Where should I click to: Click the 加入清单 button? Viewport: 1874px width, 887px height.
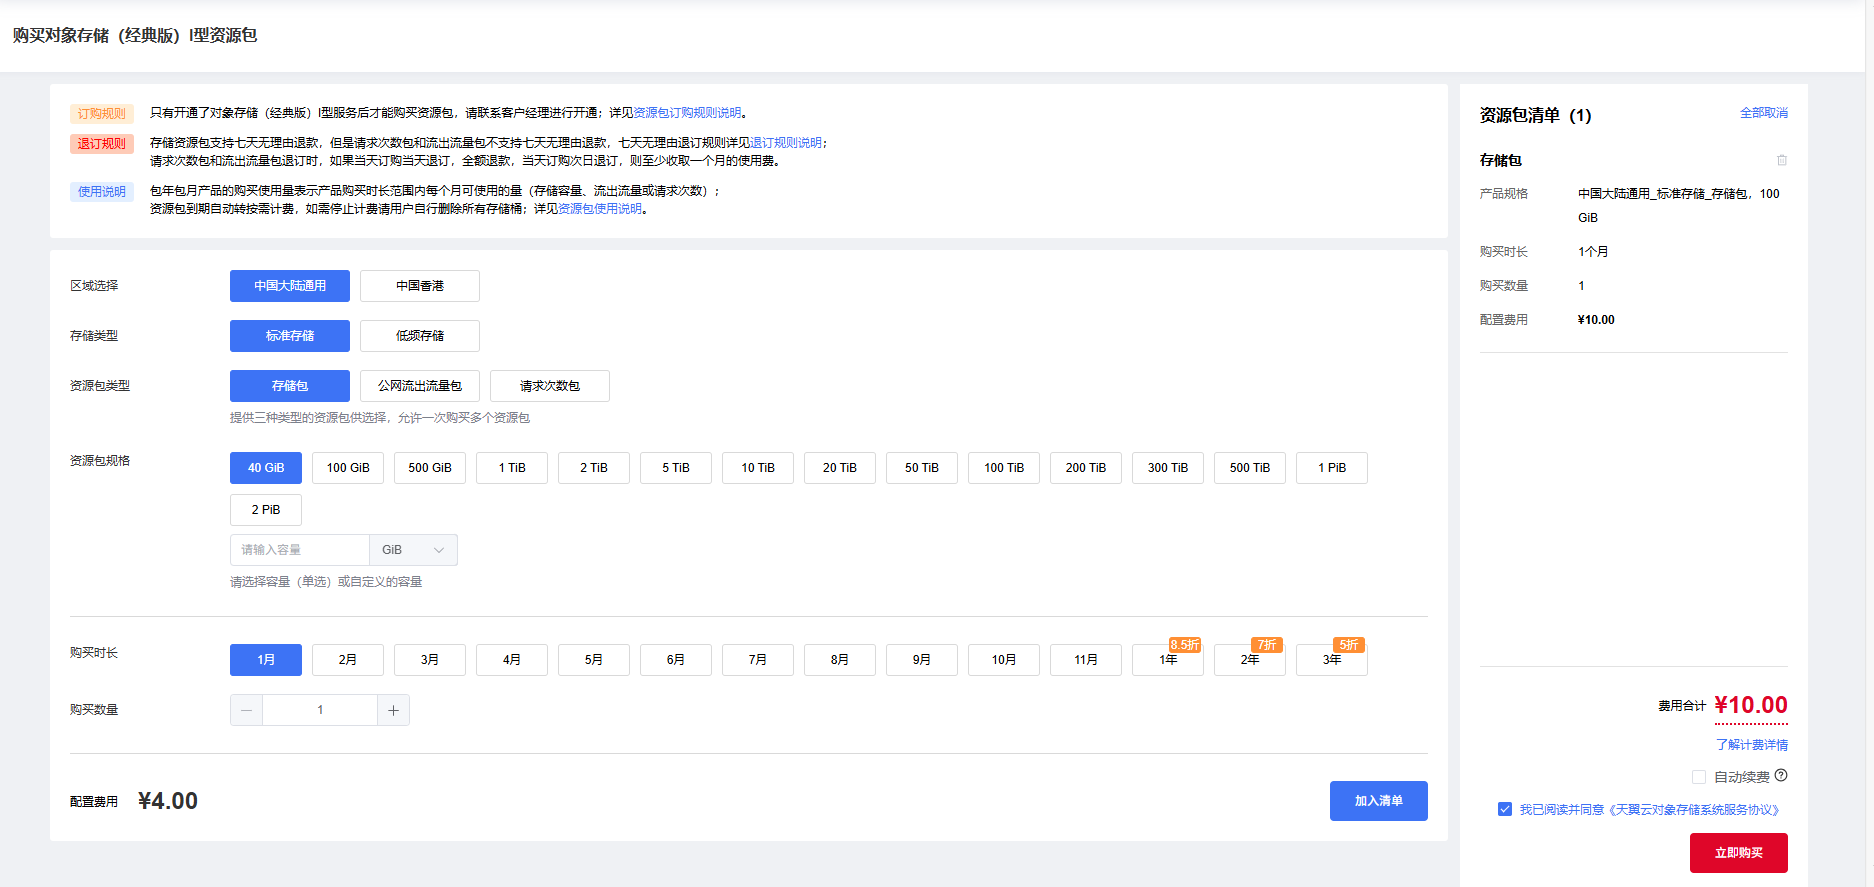(1378, 801)
